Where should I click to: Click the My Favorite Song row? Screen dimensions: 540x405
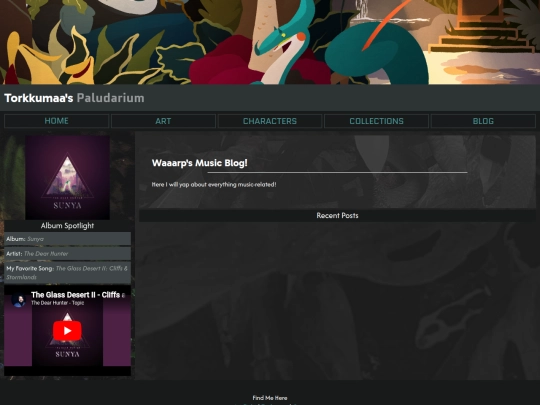pos(68,272)
